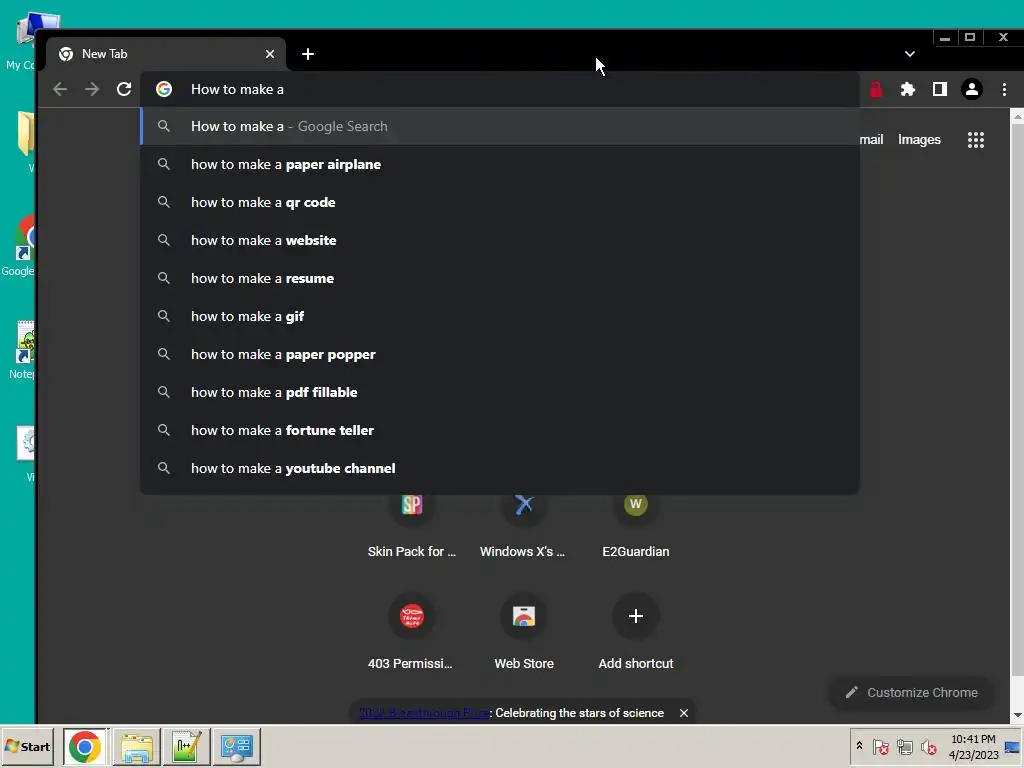This screenshot has height=768, width=1024.
Task: Open the Skin Pack shortcut
Action: click(411, 526)
